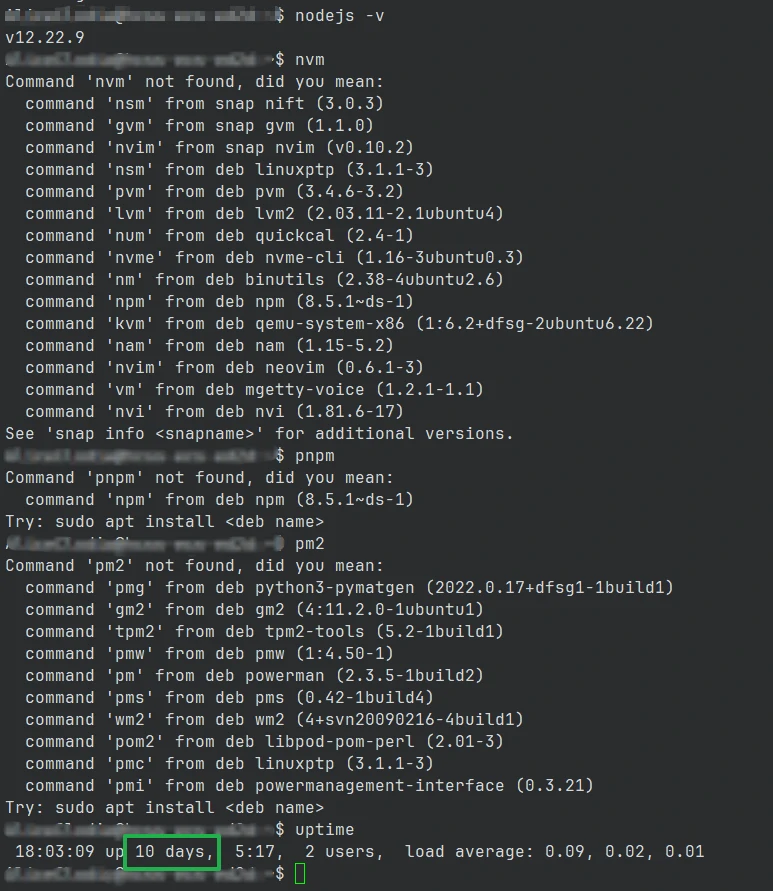Click the qemu-system-x86 kvm suggestion line
Image resolution: width=773 pixels, height=891 pixels.
pos(339,324)
